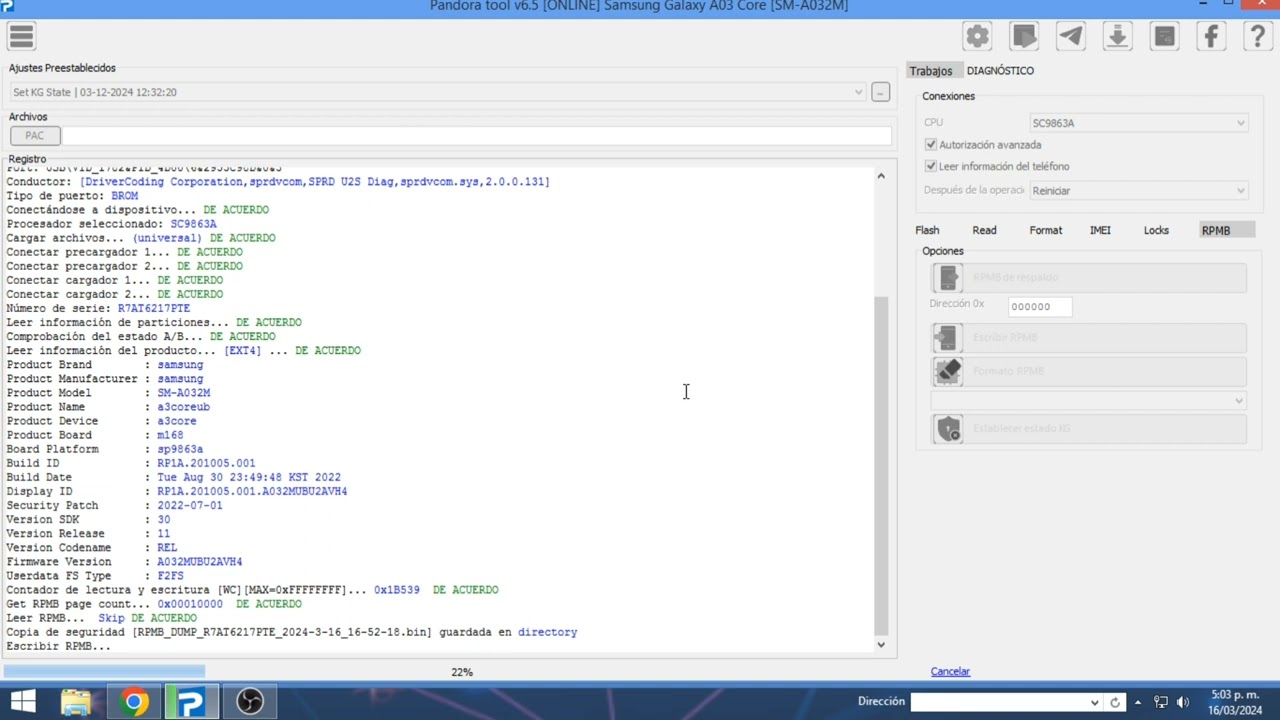Viewport: 1280px width, 720px height.
Task: Click the Dirección 0x input field
Action: click(x=1040, y=307)
